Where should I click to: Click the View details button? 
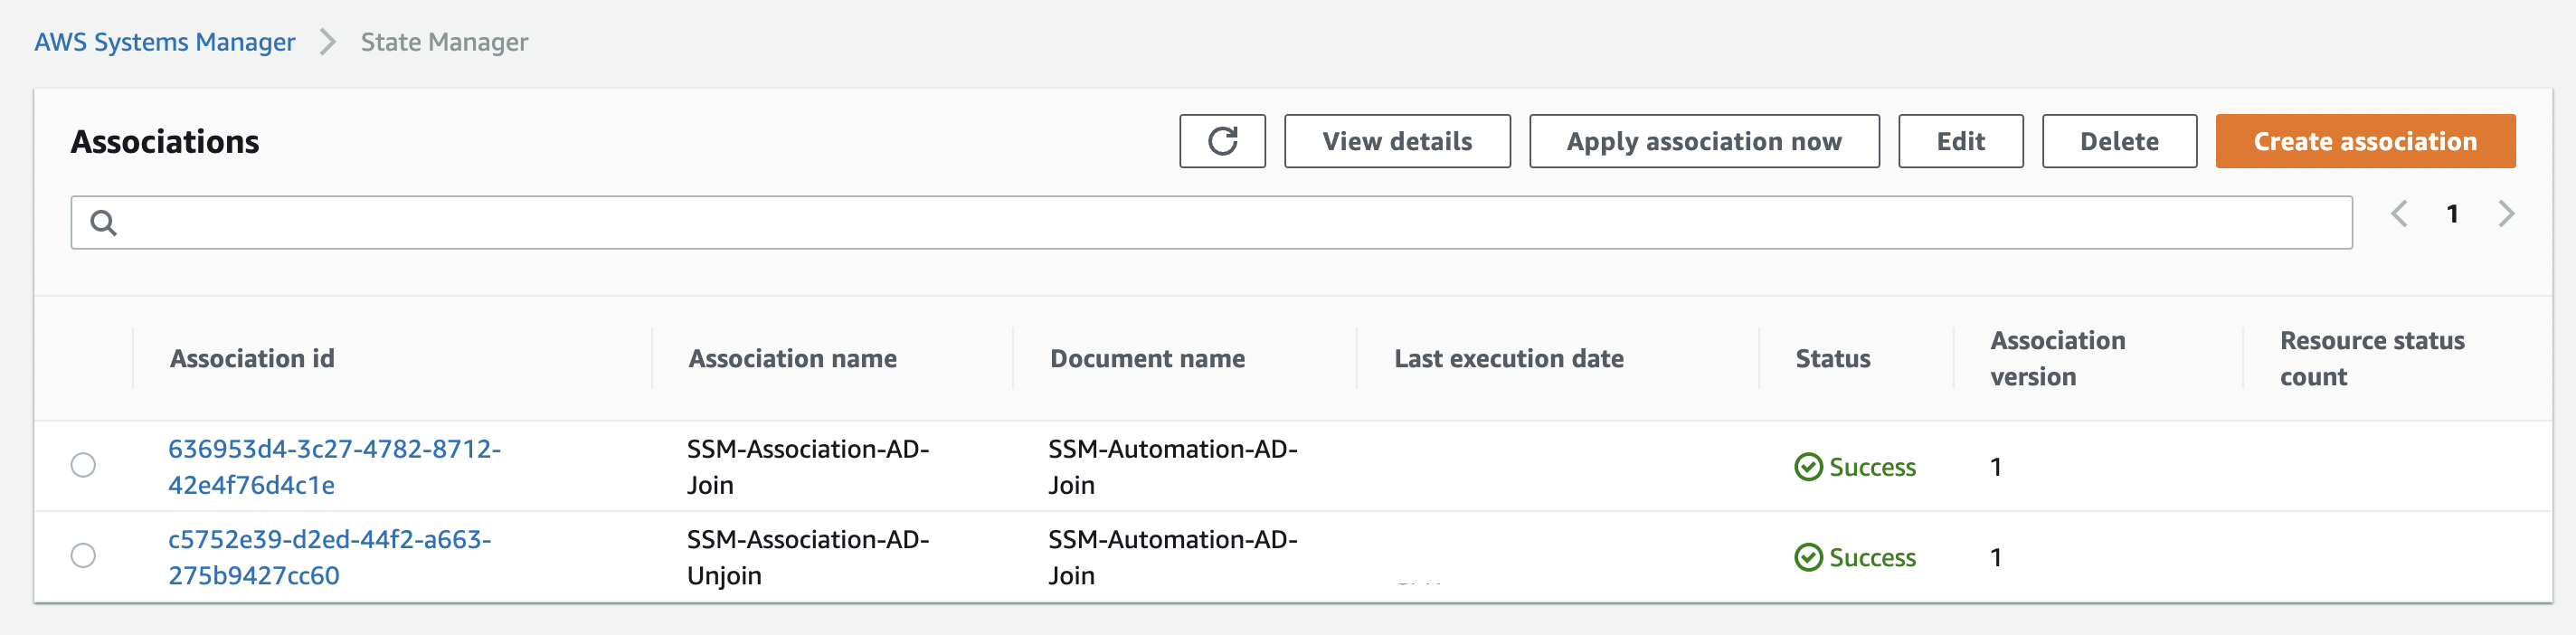[x=1396, y=141]
